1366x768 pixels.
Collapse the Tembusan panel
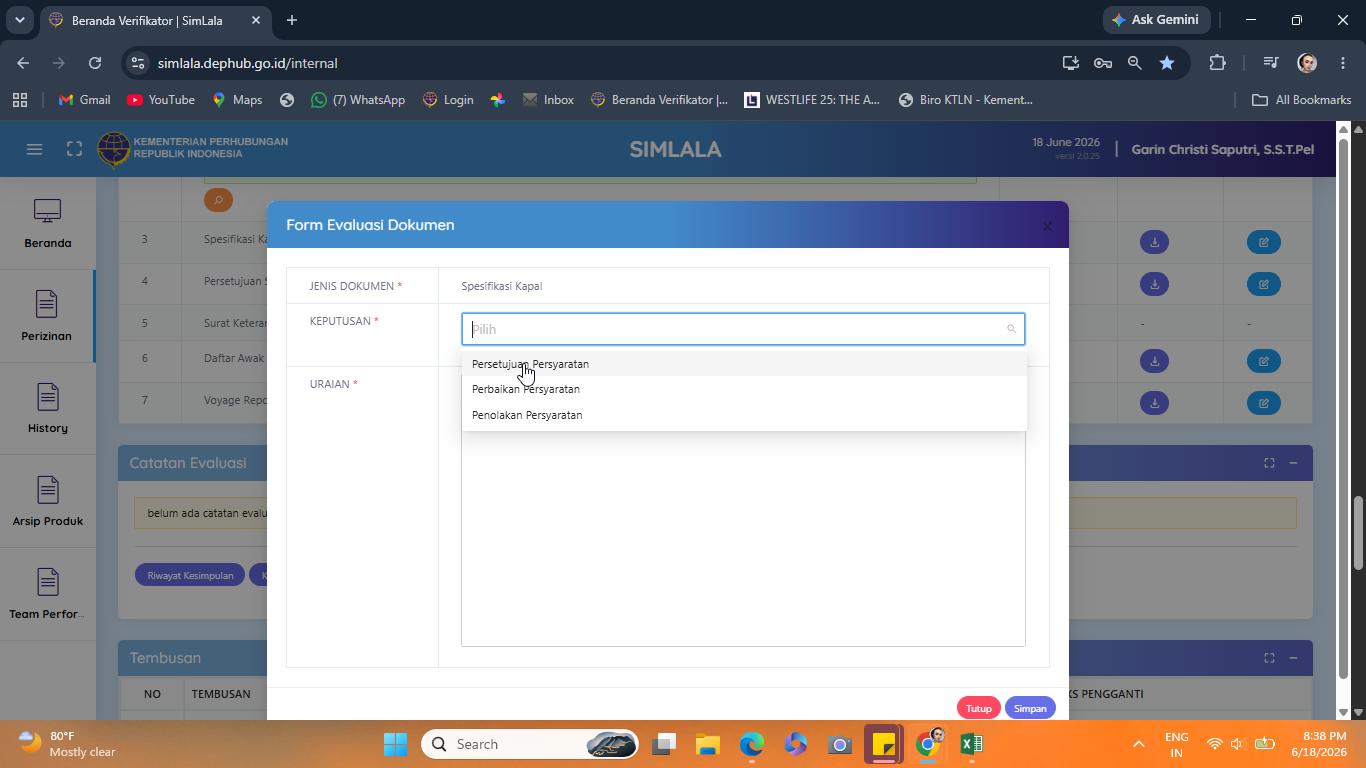(x=1293, y=658)
